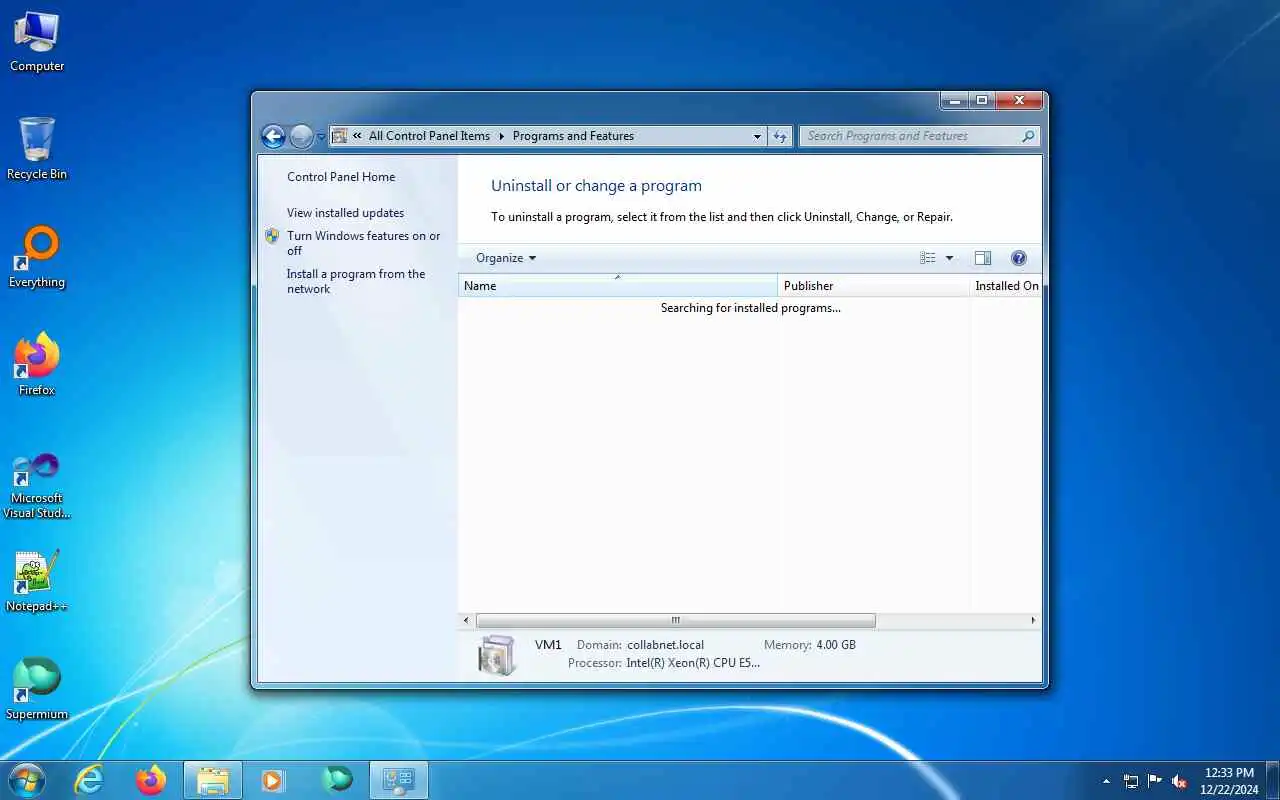Click the Forward navigation arrow
This screenshot has width=1280, height=800.
tap(301, 136)
